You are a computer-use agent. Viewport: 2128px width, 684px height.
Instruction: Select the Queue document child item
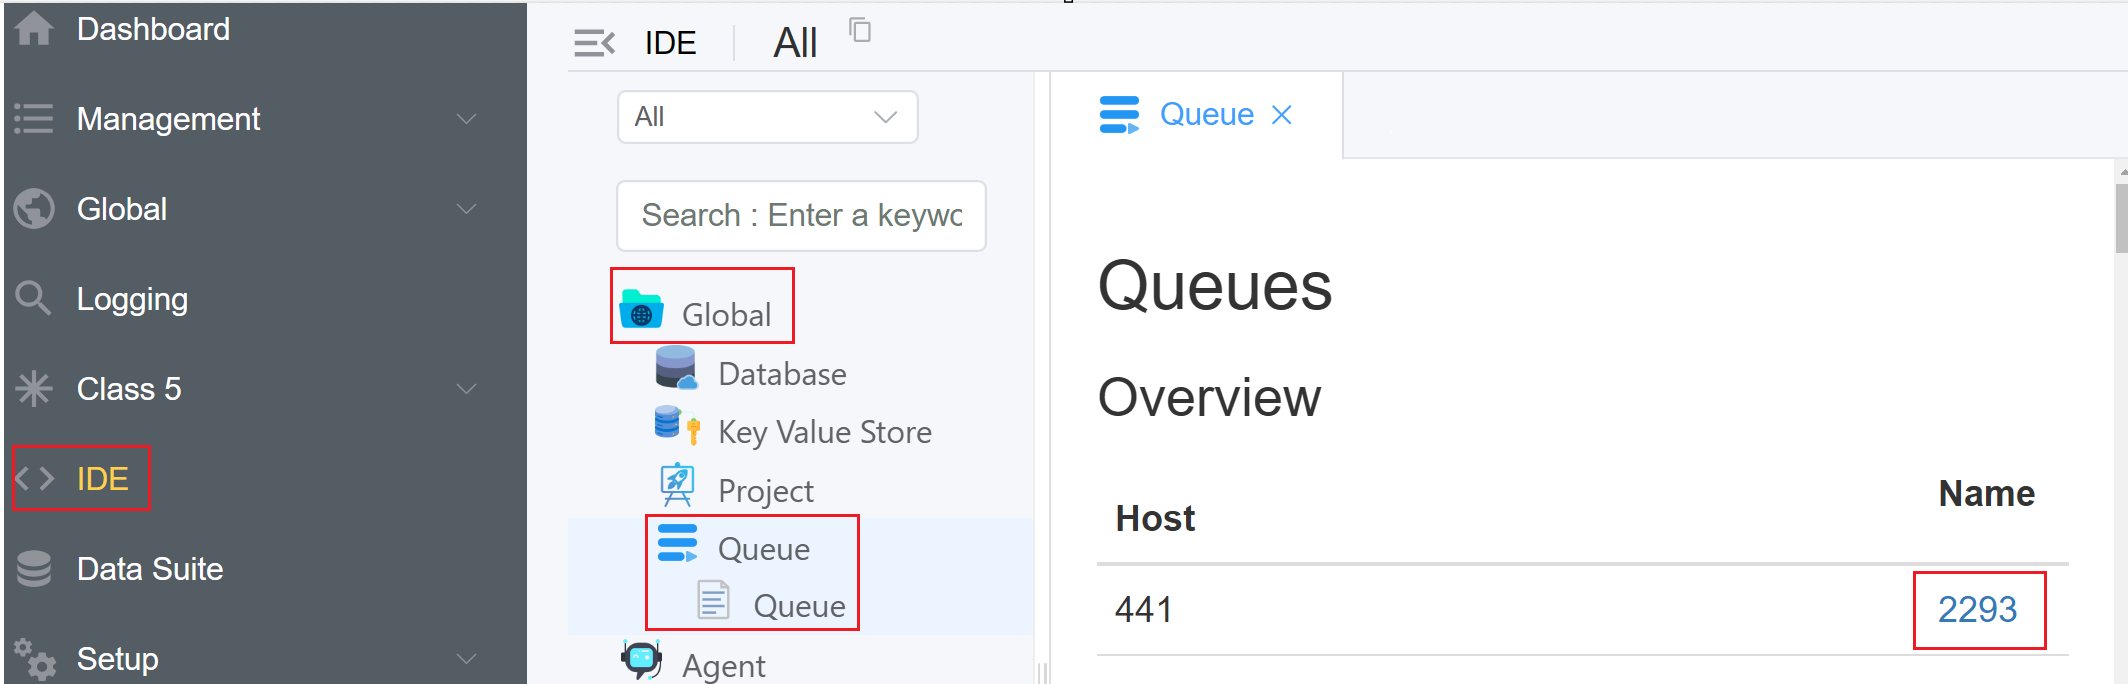(798, 606)
